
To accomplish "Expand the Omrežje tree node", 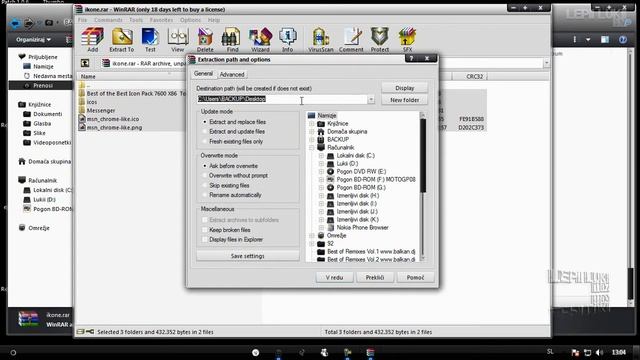I will pos(312,236).
